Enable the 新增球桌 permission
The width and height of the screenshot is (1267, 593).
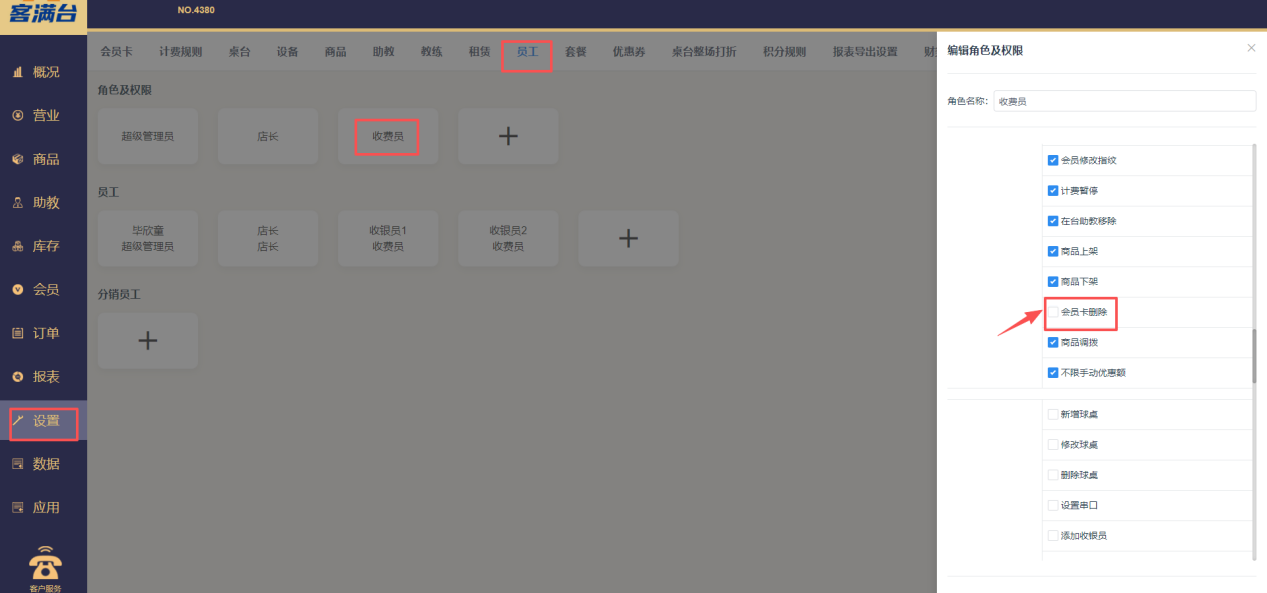click(1053, 414)
